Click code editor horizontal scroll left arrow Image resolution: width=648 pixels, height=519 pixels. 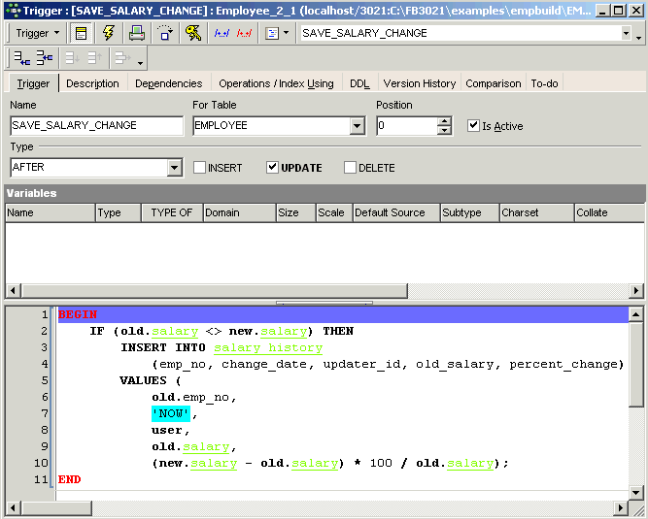pos(13,508)
